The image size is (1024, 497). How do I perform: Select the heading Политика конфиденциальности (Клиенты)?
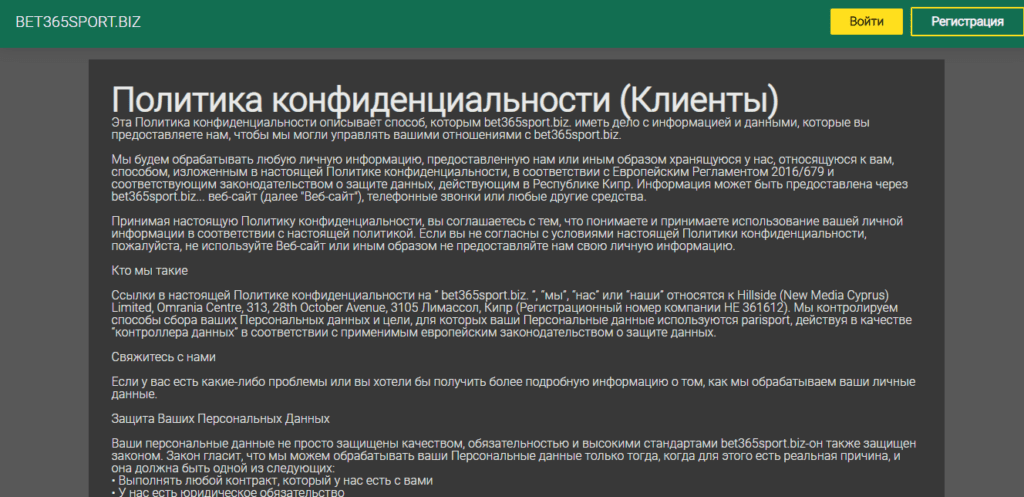coord(445,99)
